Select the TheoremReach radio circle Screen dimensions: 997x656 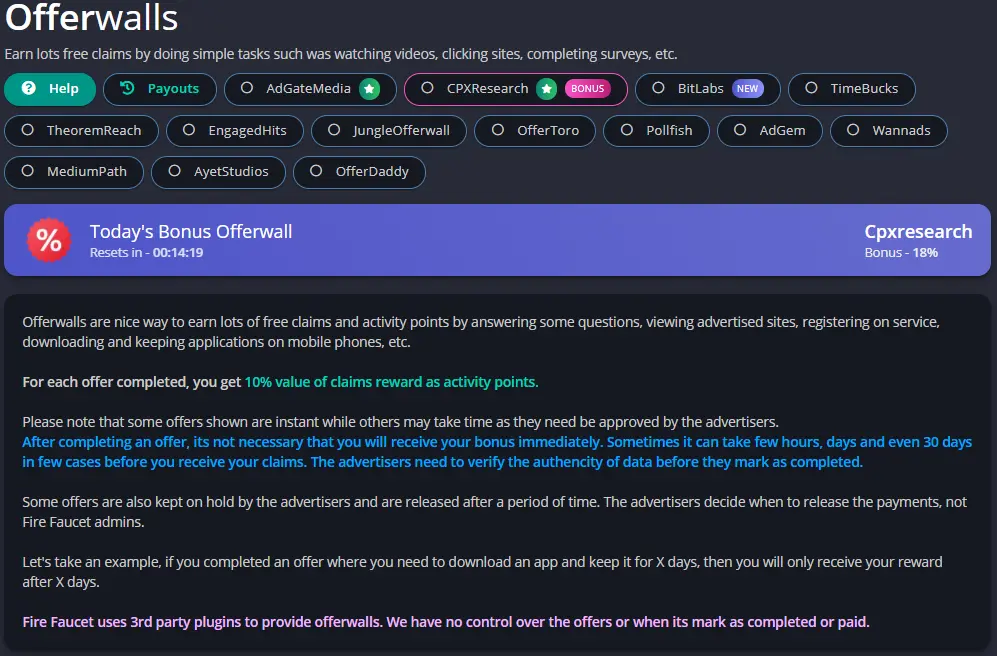(27, 130)
